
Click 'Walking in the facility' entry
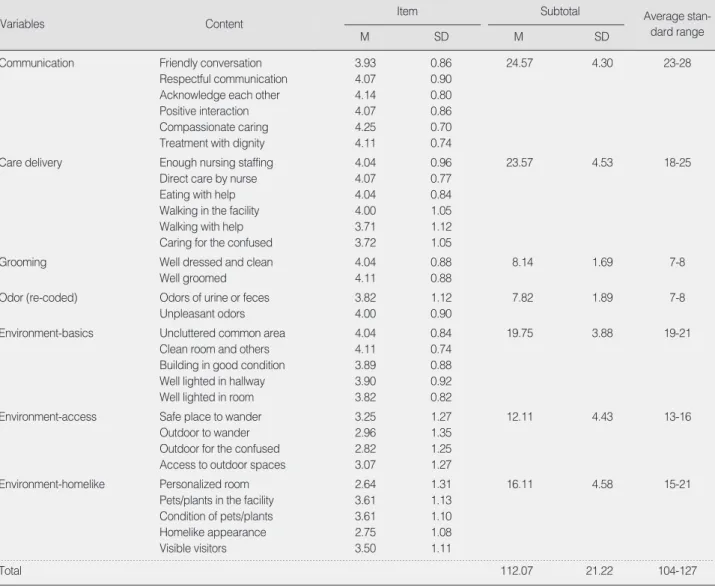pos(209,210)
